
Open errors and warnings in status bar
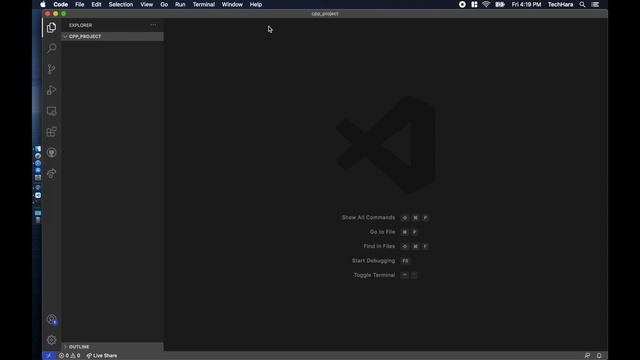(69, 356)
